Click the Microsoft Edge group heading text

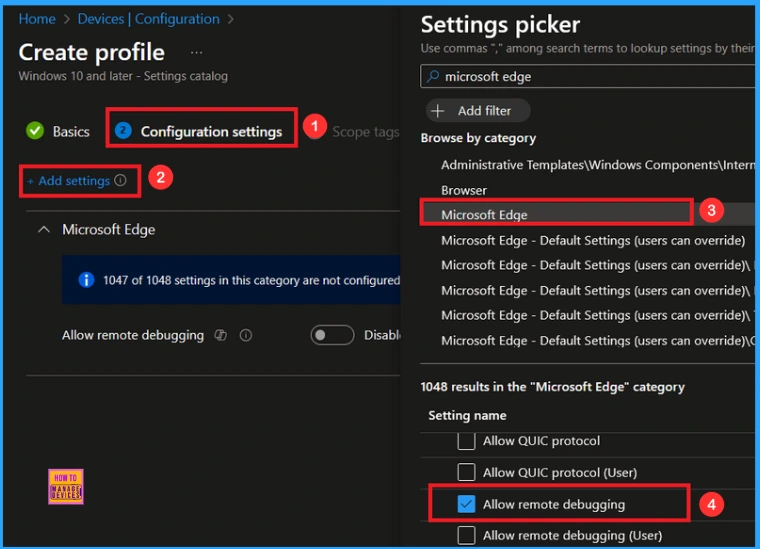coord(109,229)
